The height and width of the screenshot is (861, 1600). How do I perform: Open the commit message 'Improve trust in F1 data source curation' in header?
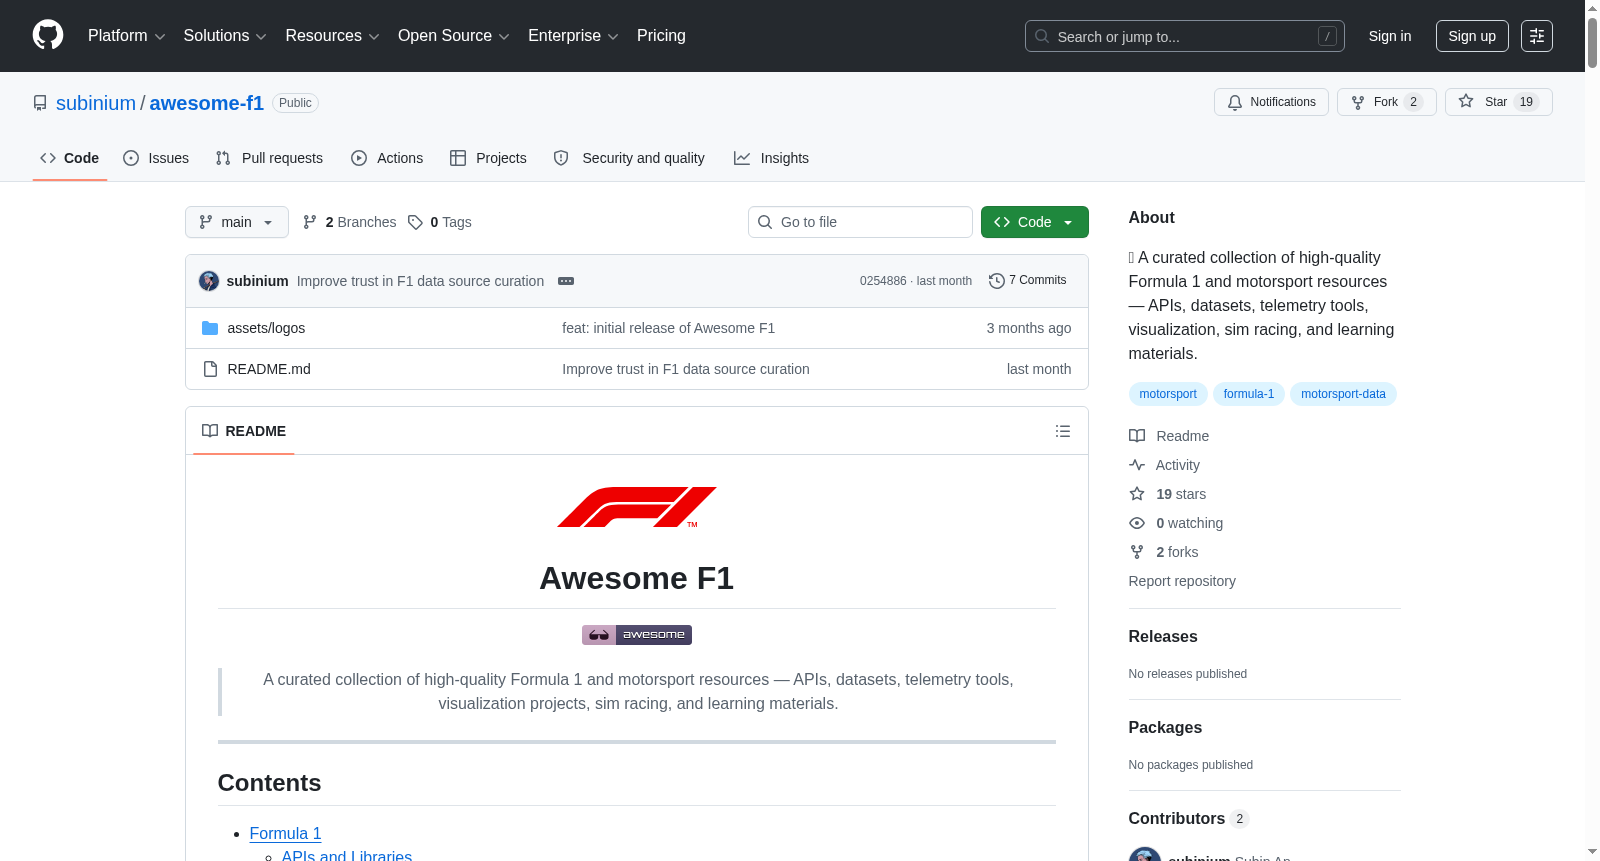click(x=421, y=281)
